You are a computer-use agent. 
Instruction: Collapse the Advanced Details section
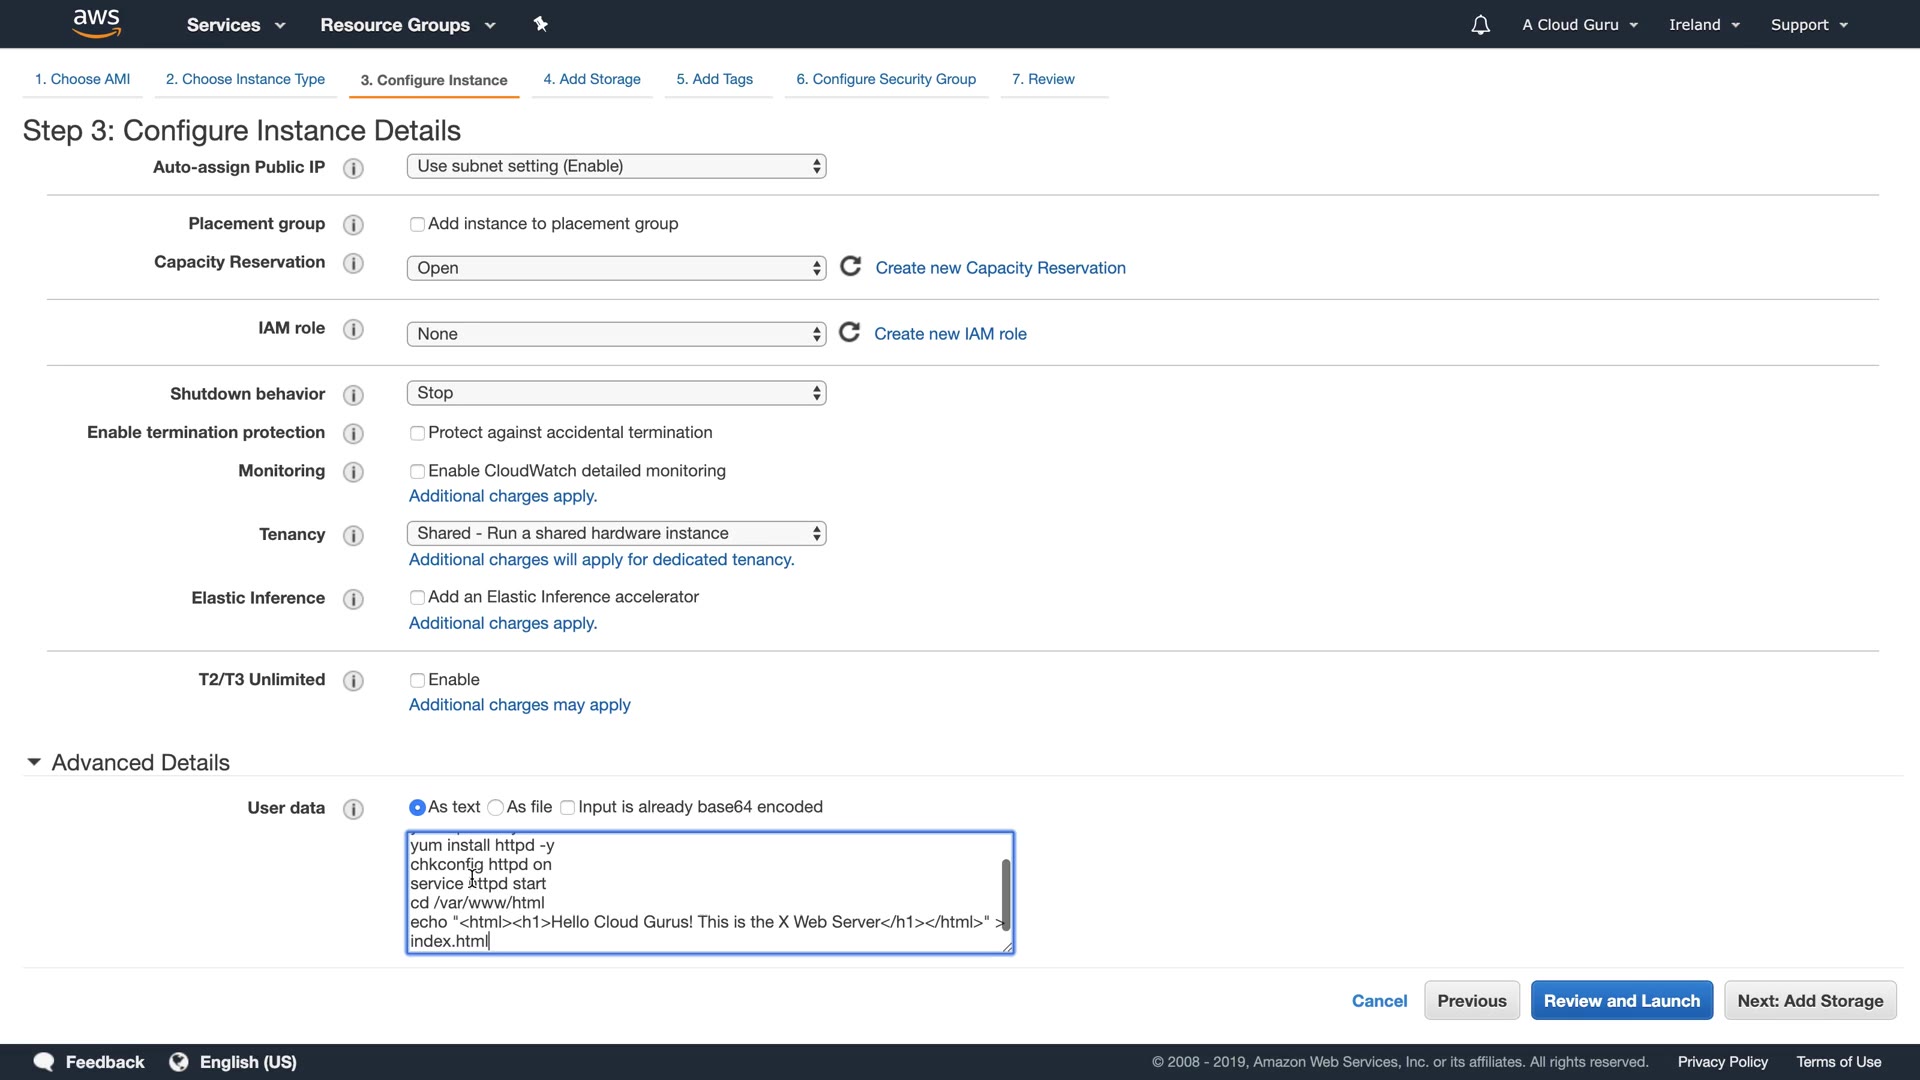pyautogui.click(x=34, y=762)
